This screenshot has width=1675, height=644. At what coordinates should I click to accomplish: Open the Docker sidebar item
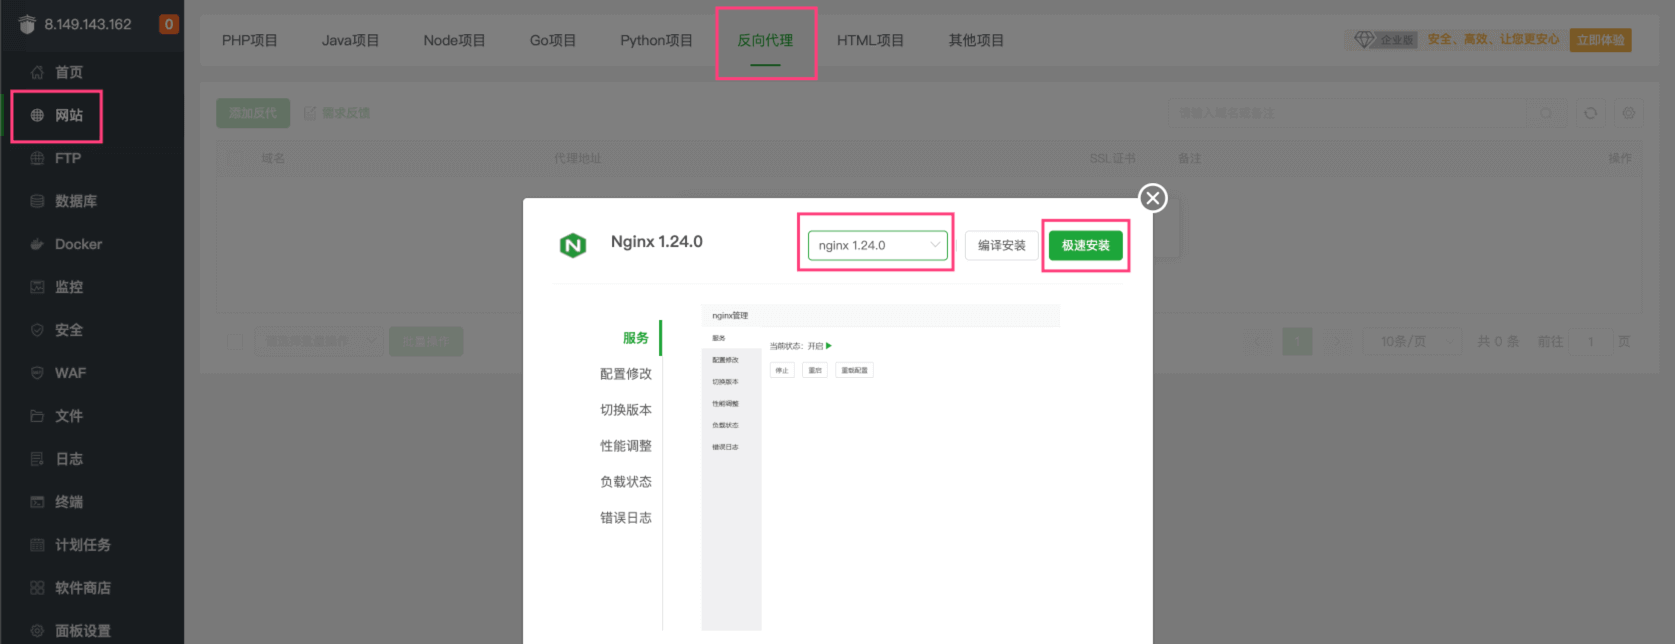click(78, 244)
